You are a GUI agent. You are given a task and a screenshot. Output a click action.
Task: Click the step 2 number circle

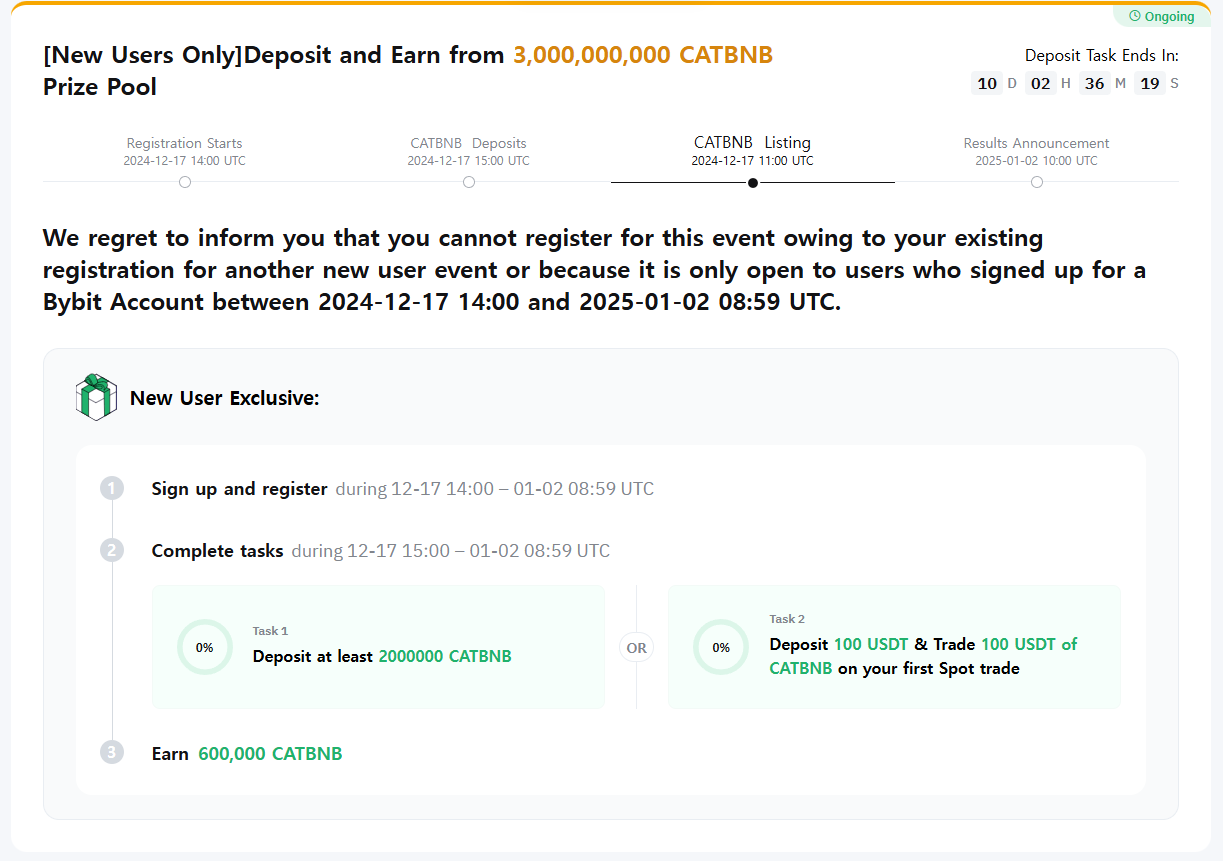point(112,550)
